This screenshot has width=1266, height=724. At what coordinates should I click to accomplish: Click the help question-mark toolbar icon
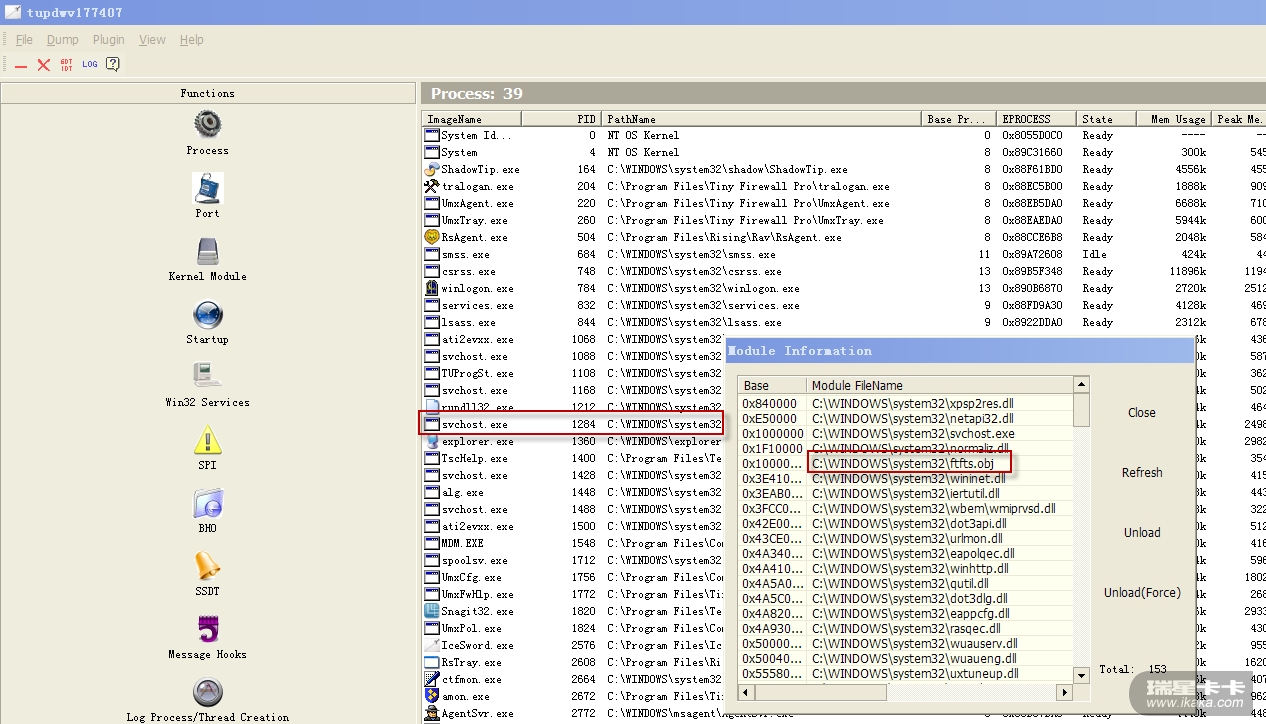tap(113, 64)
